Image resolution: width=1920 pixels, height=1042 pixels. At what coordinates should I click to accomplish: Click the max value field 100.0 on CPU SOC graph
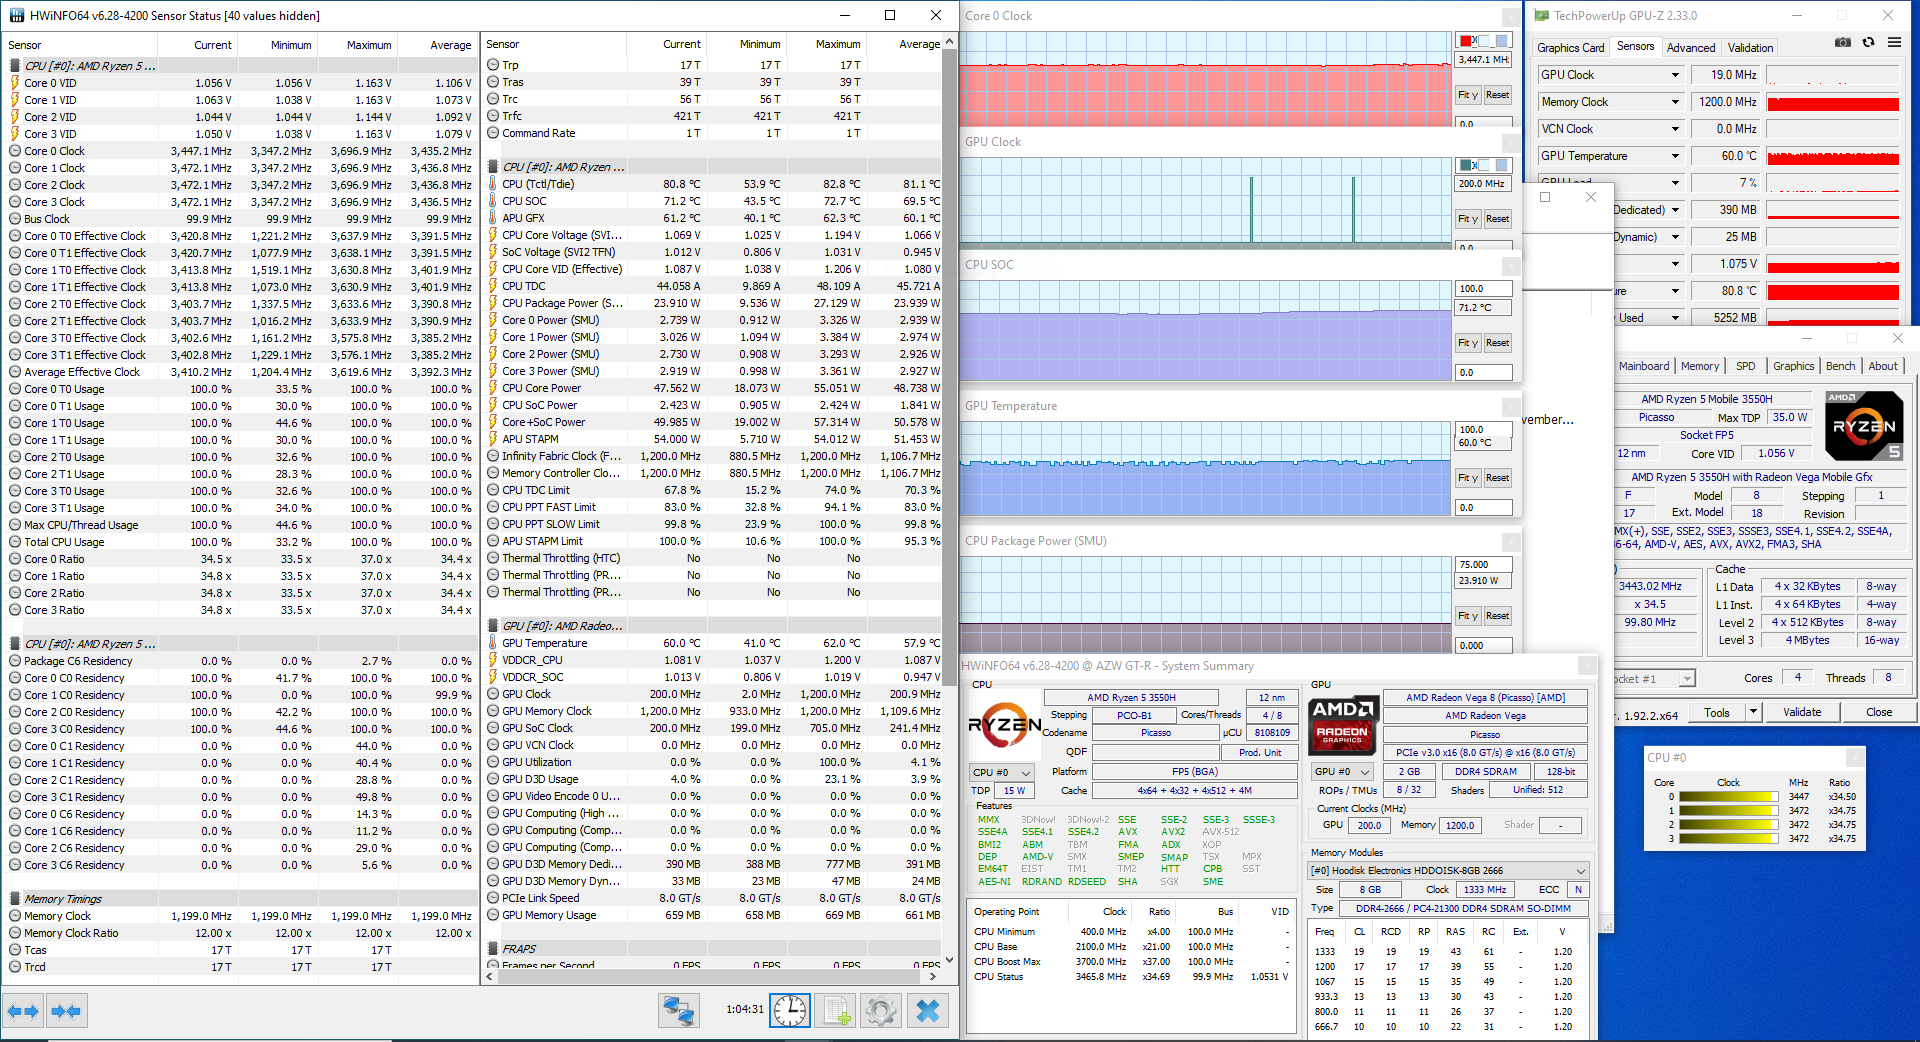tap(1484, 289)
